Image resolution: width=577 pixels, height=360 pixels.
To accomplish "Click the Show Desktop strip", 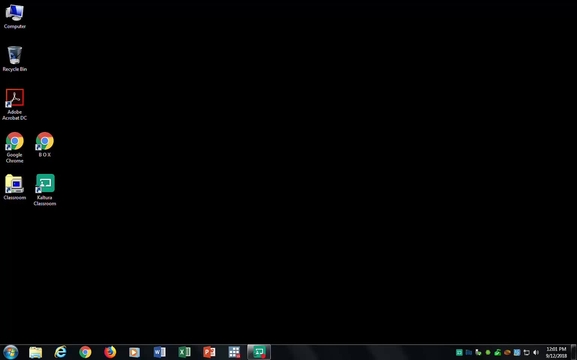I will [x=574, y=352].
